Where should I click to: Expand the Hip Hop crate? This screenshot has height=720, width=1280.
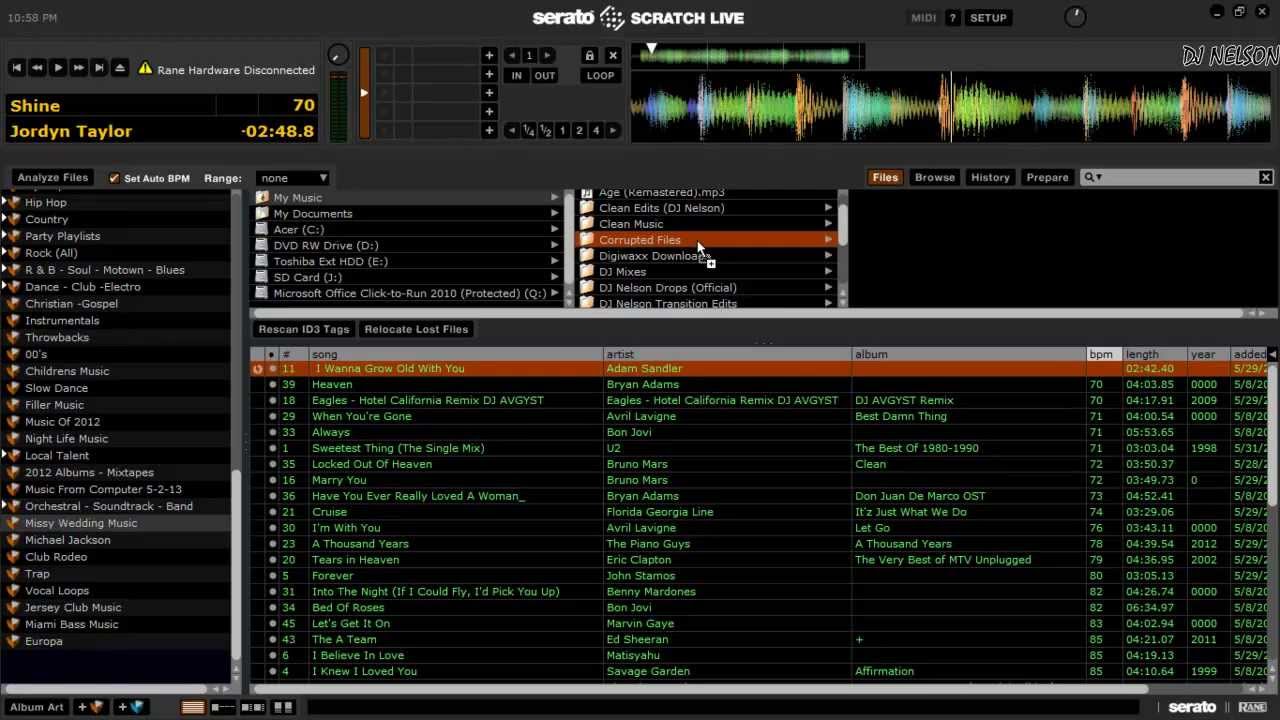[x=4, y=202]
